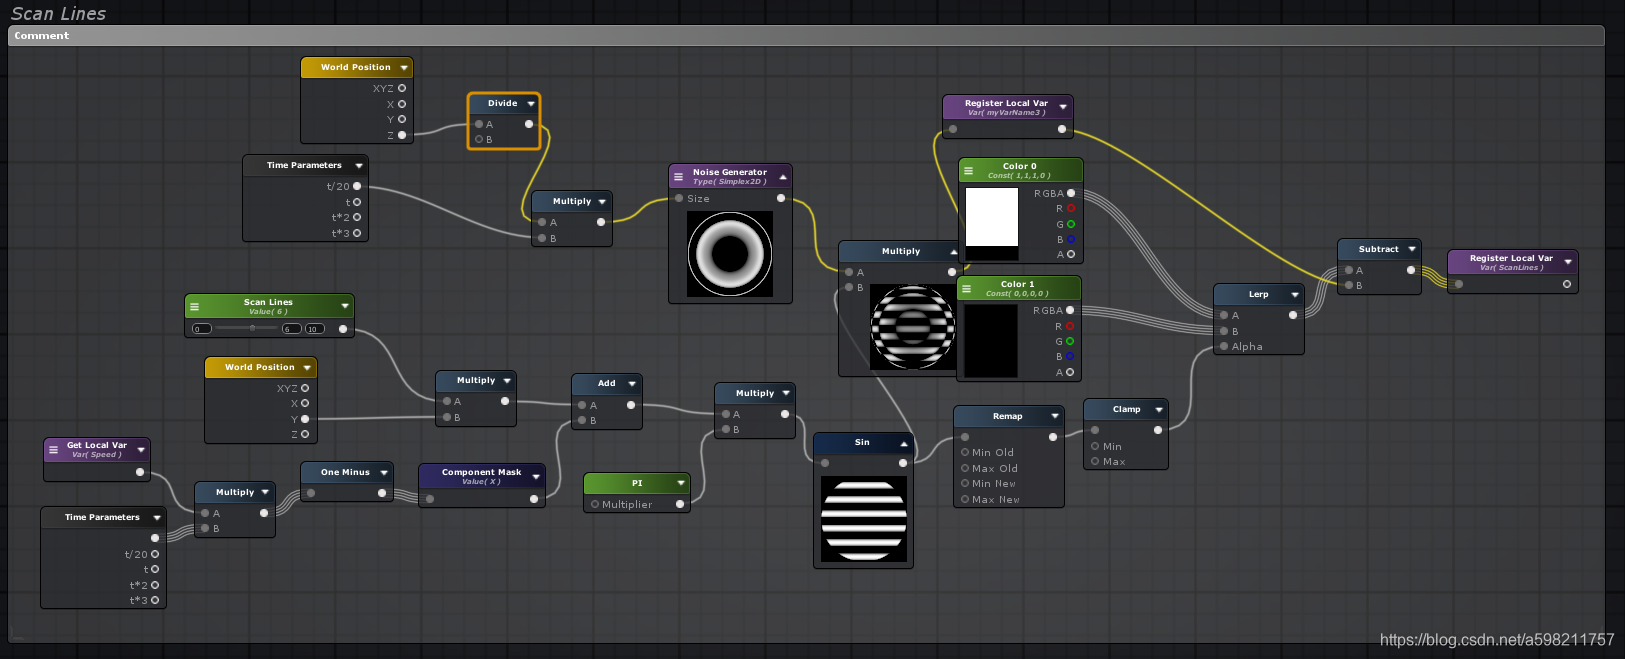Viewport: 1625px width, 659px height.
Task: Select the Divide node B input port
Action: pyautogui.click(x=479, y=139)
